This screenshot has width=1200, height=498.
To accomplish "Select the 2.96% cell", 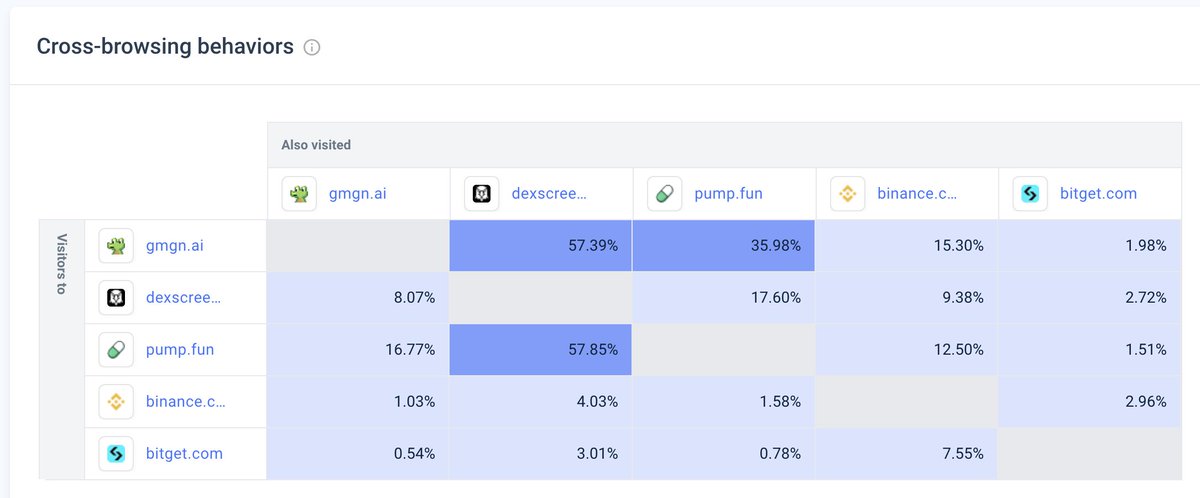I will tap(1090, 402).
